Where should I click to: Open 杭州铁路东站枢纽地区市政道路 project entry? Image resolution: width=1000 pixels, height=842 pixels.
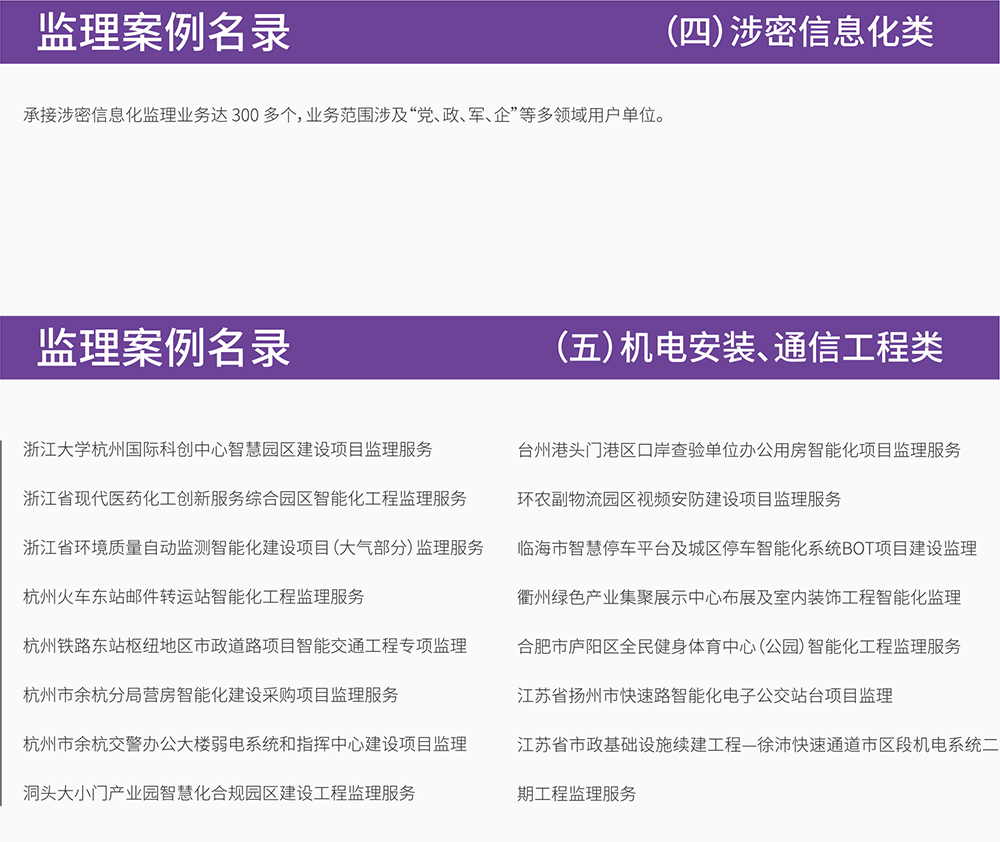(x=245, y=646)
